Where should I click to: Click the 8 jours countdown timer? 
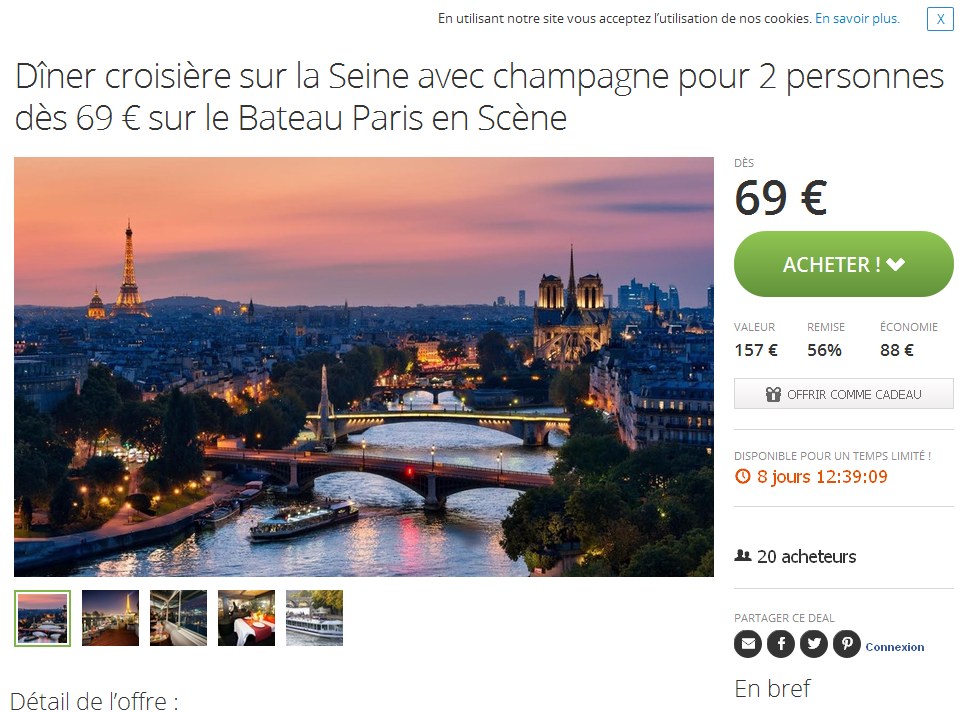pyautogui.click(x=822, y=477)
